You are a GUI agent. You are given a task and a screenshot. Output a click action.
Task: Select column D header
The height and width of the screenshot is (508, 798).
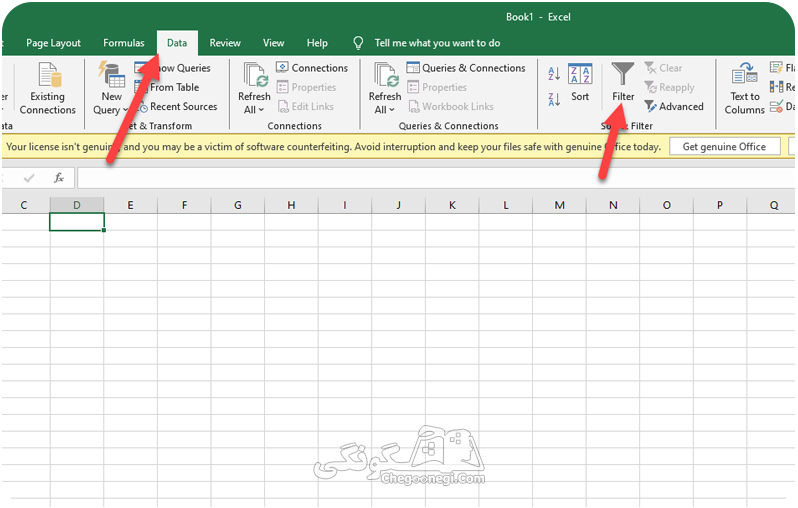77,205
